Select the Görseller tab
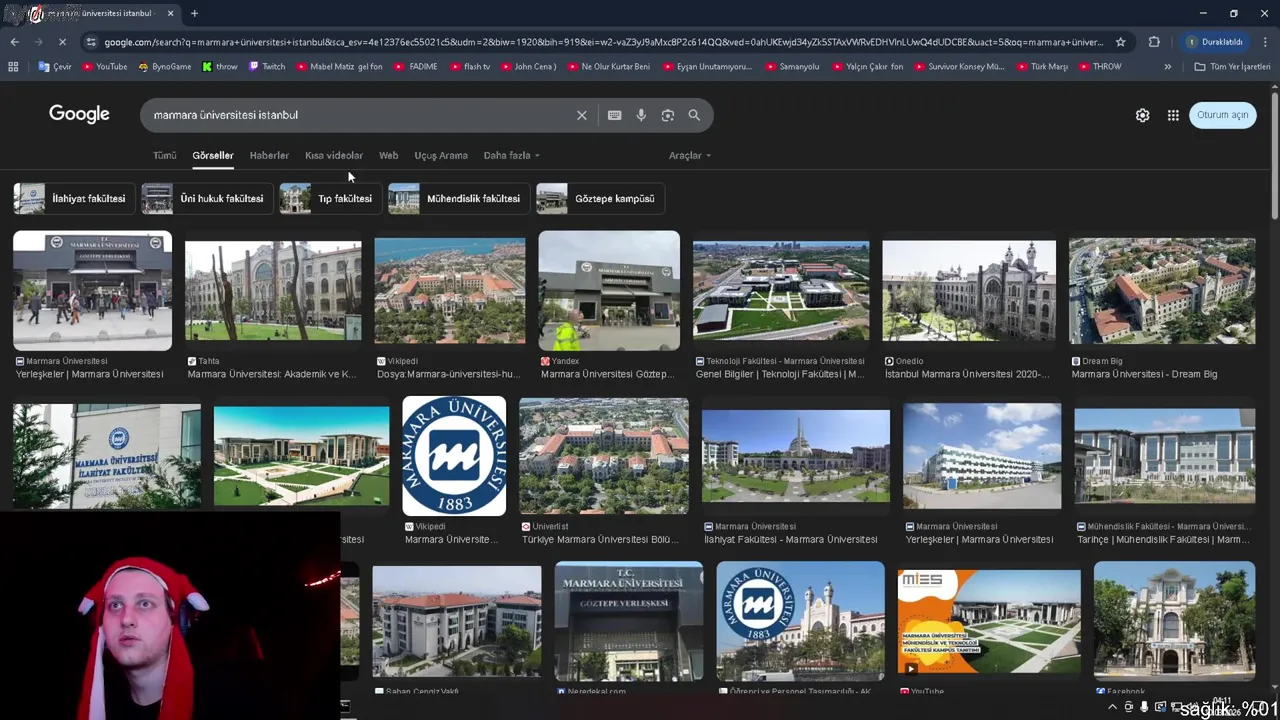1280x720 pixels. [x=213, y=155]
